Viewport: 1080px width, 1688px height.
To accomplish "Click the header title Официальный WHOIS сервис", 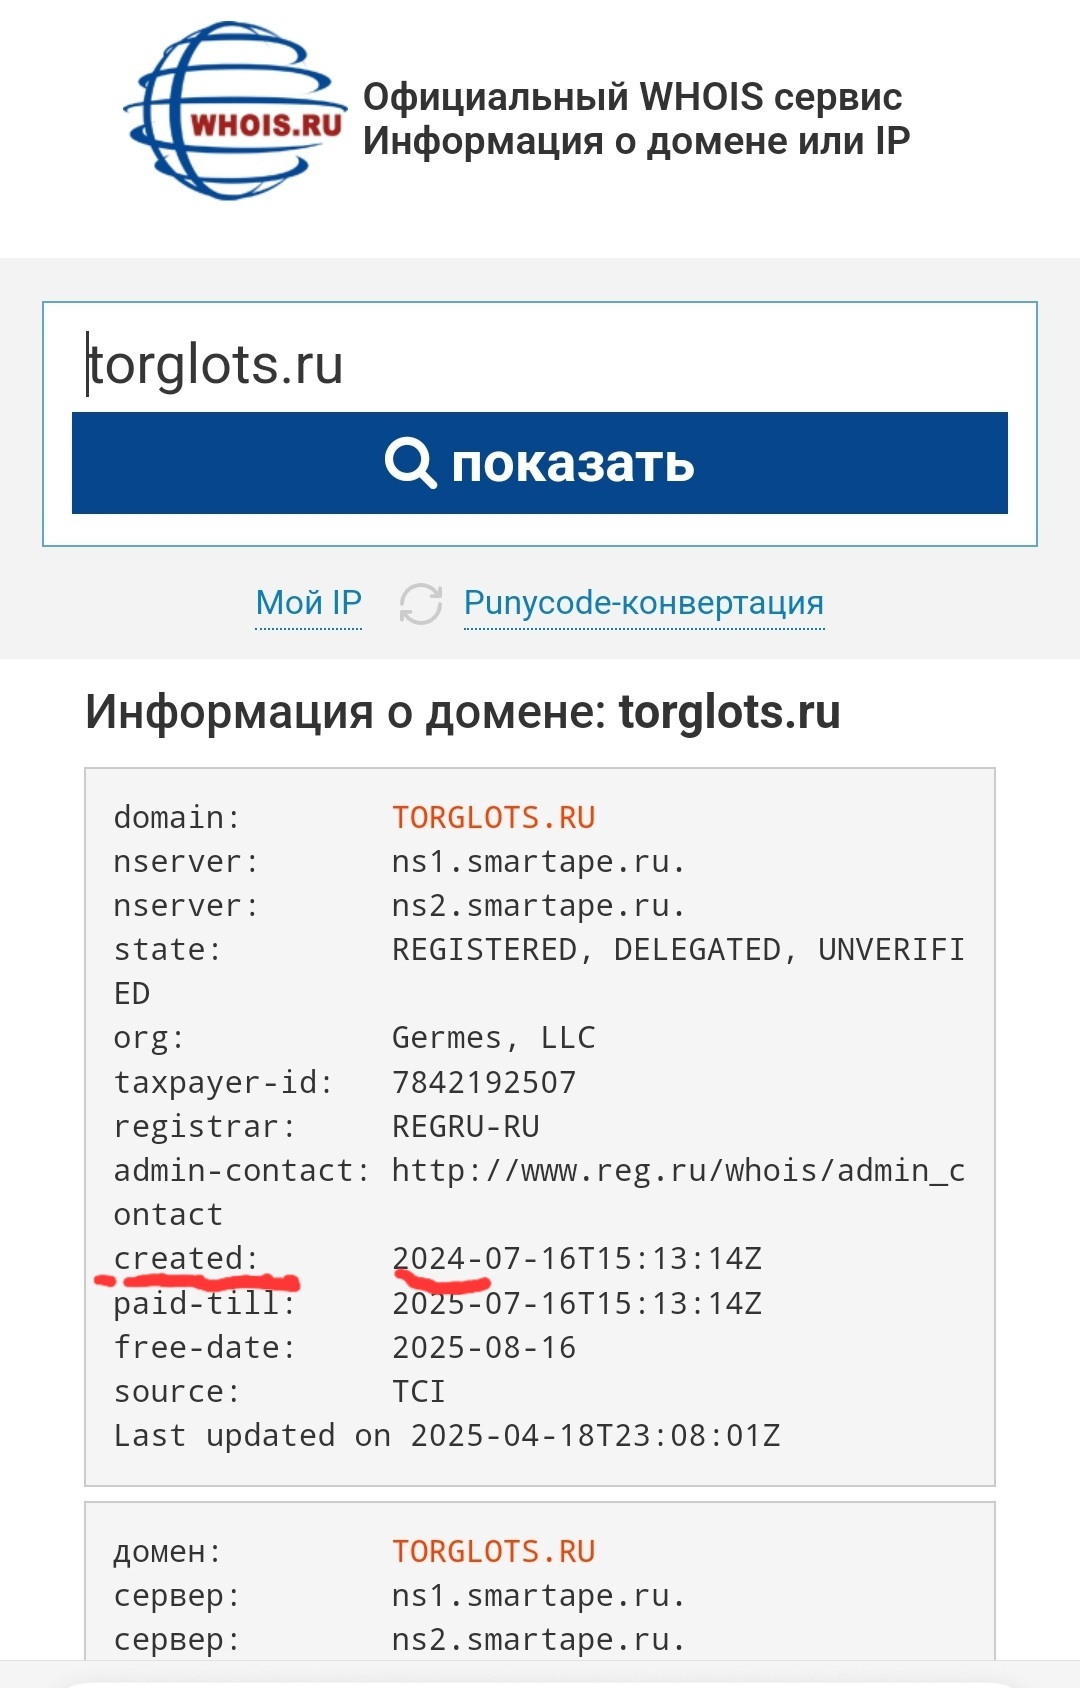I will (632, 97).
